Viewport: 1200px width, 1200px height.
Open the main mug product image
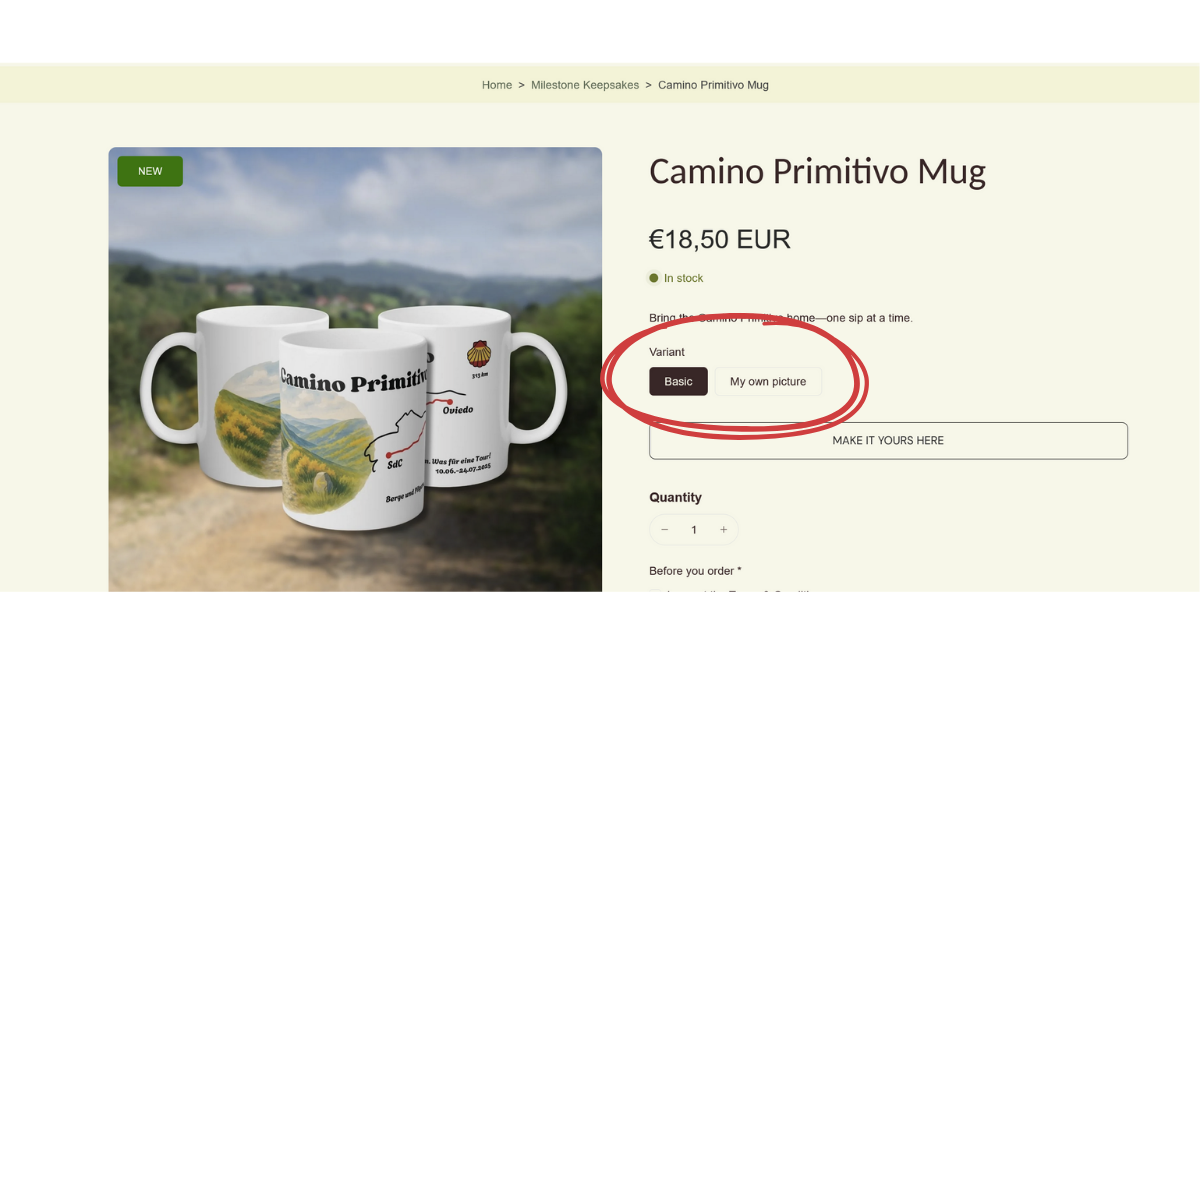[x=355, y=370]
